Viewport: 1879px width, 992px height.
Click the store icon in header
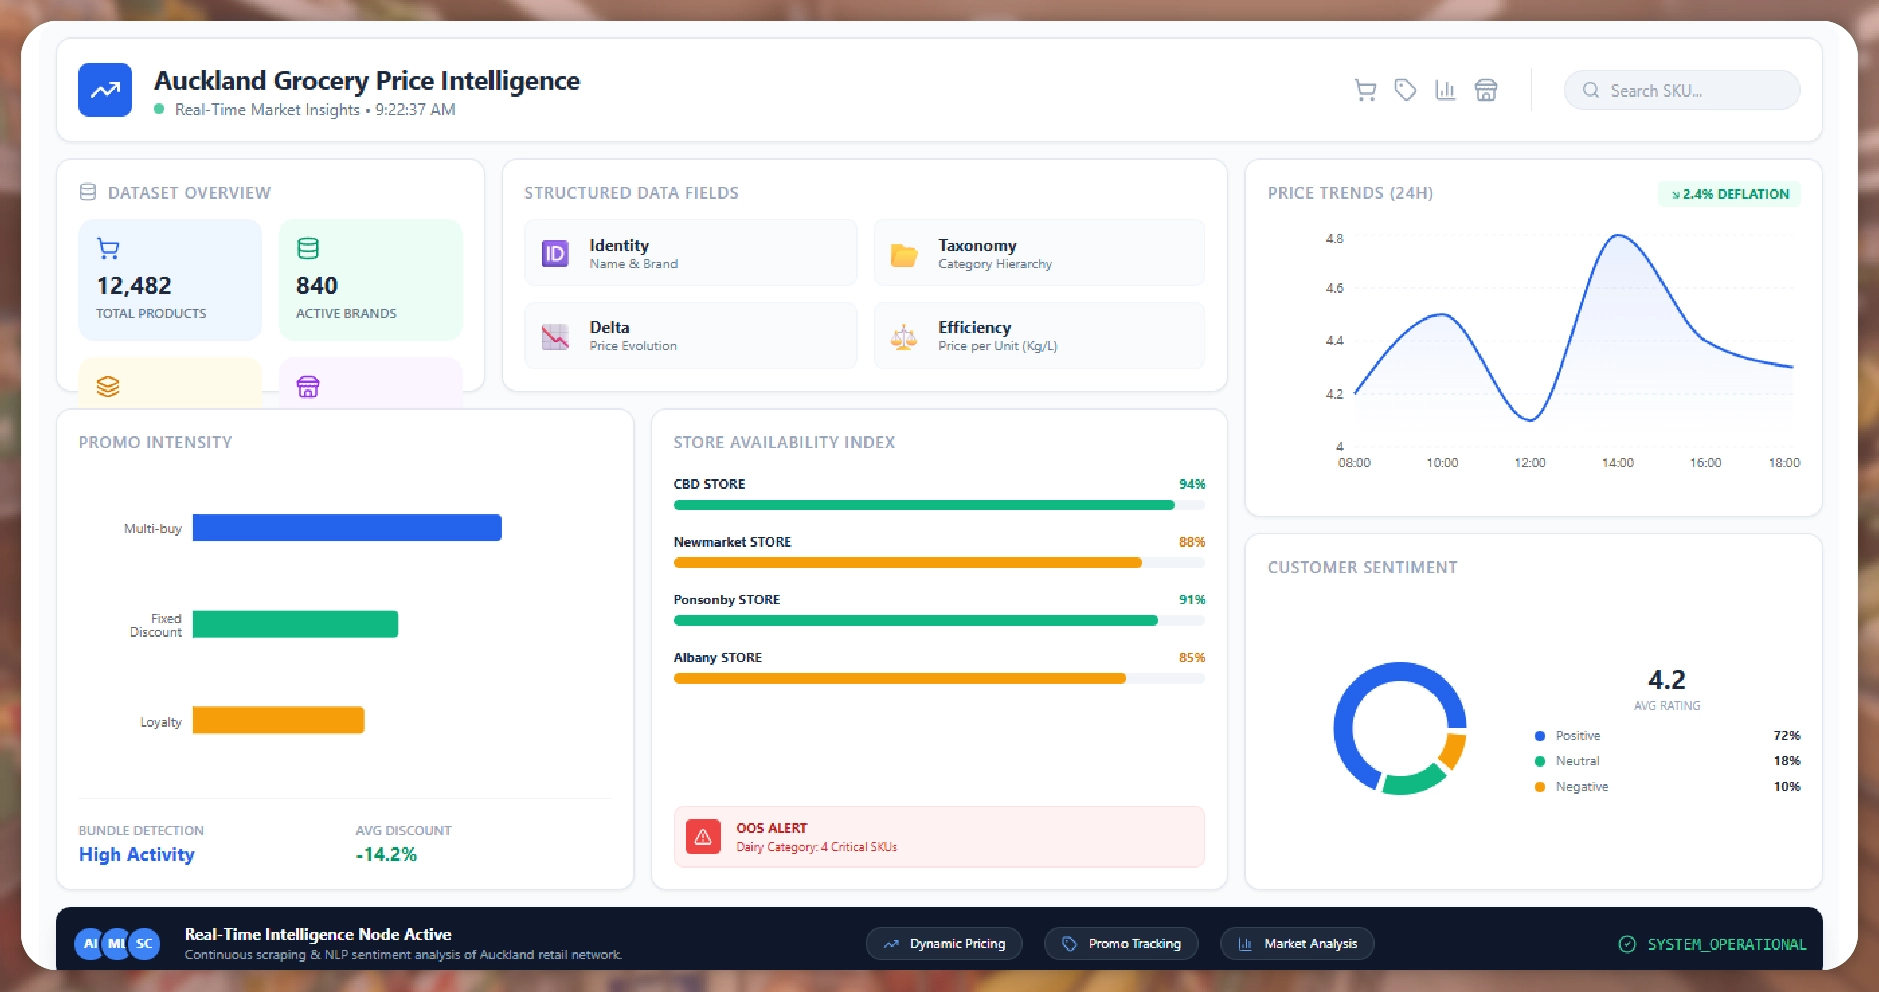(x=1486, y=91)
